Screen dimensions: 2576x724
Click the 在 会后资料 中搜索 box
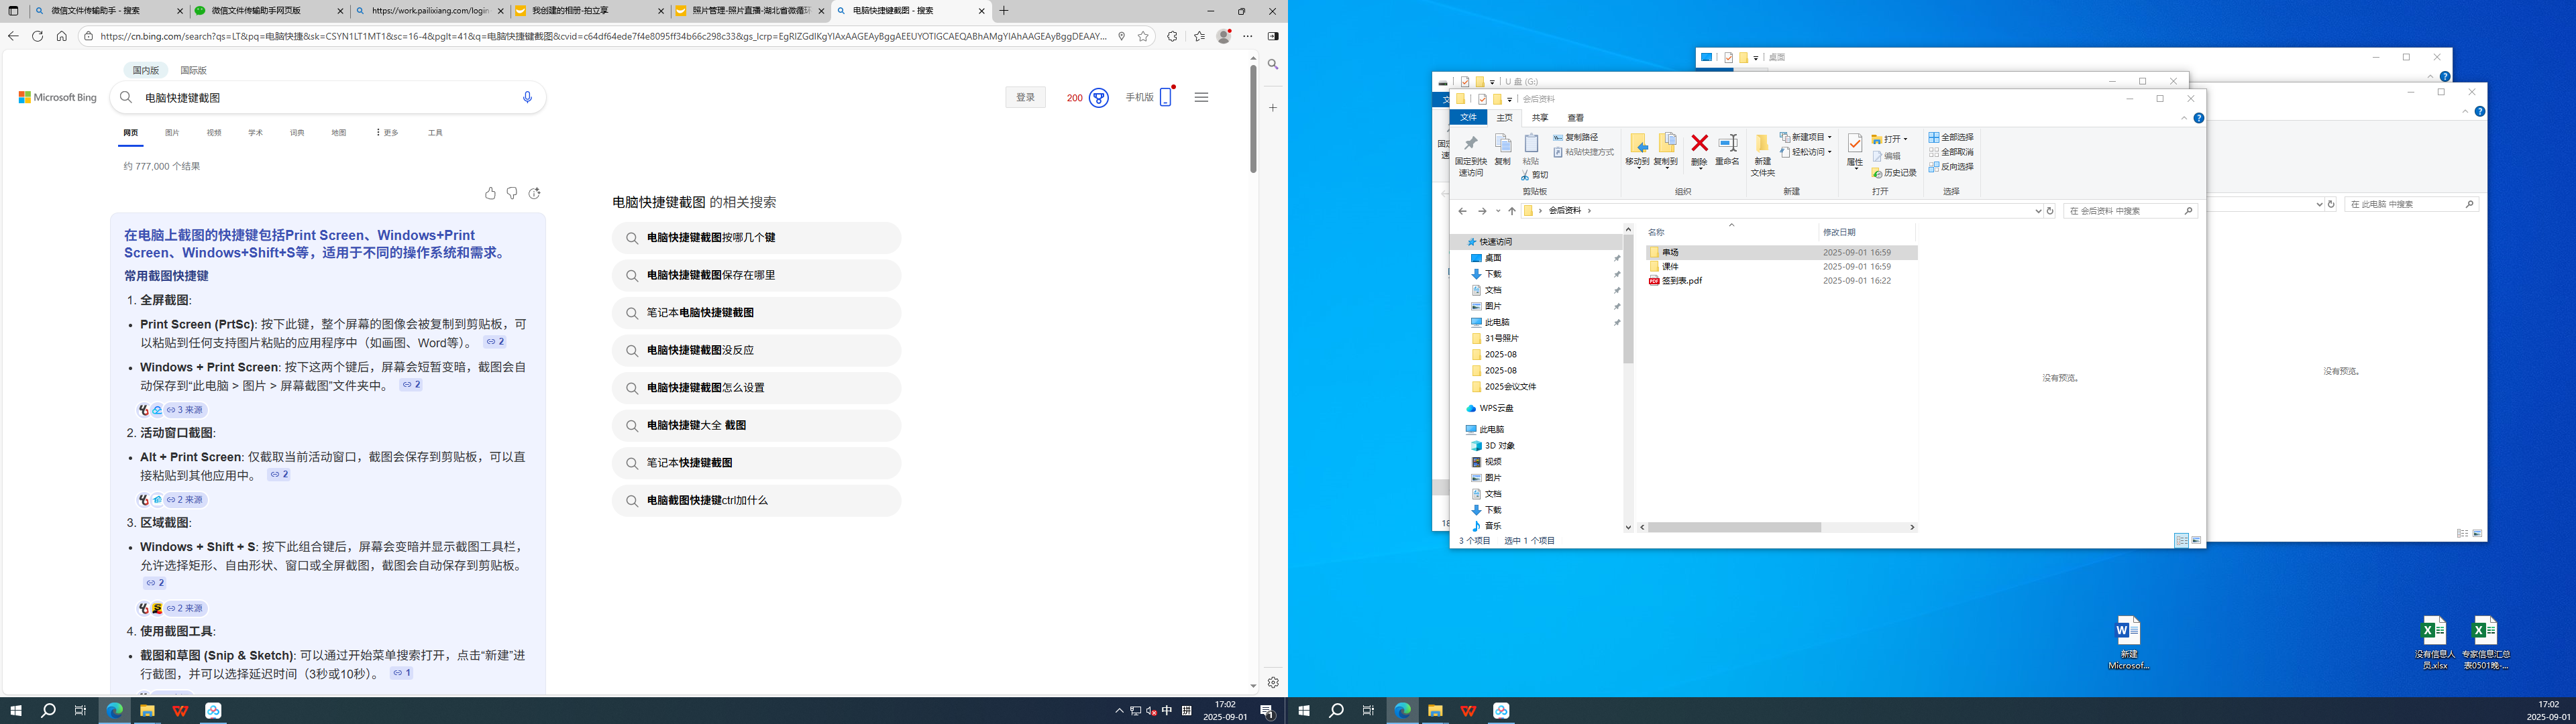click(2130, 211)
